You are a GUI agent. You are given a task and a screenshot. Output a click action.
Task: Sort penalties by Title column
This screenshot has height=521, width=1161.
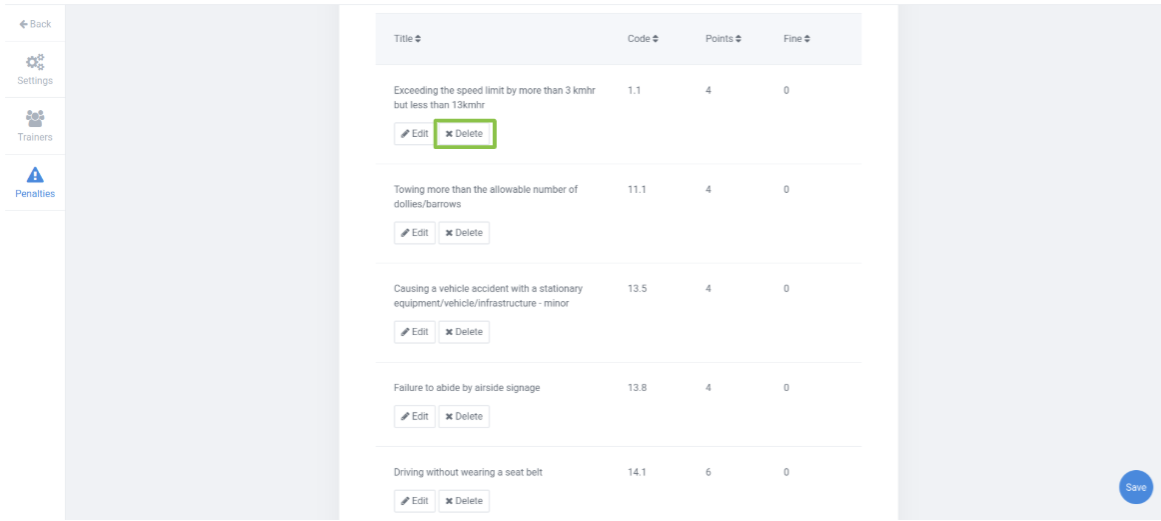pyautogui.click(x=407, y=39)
